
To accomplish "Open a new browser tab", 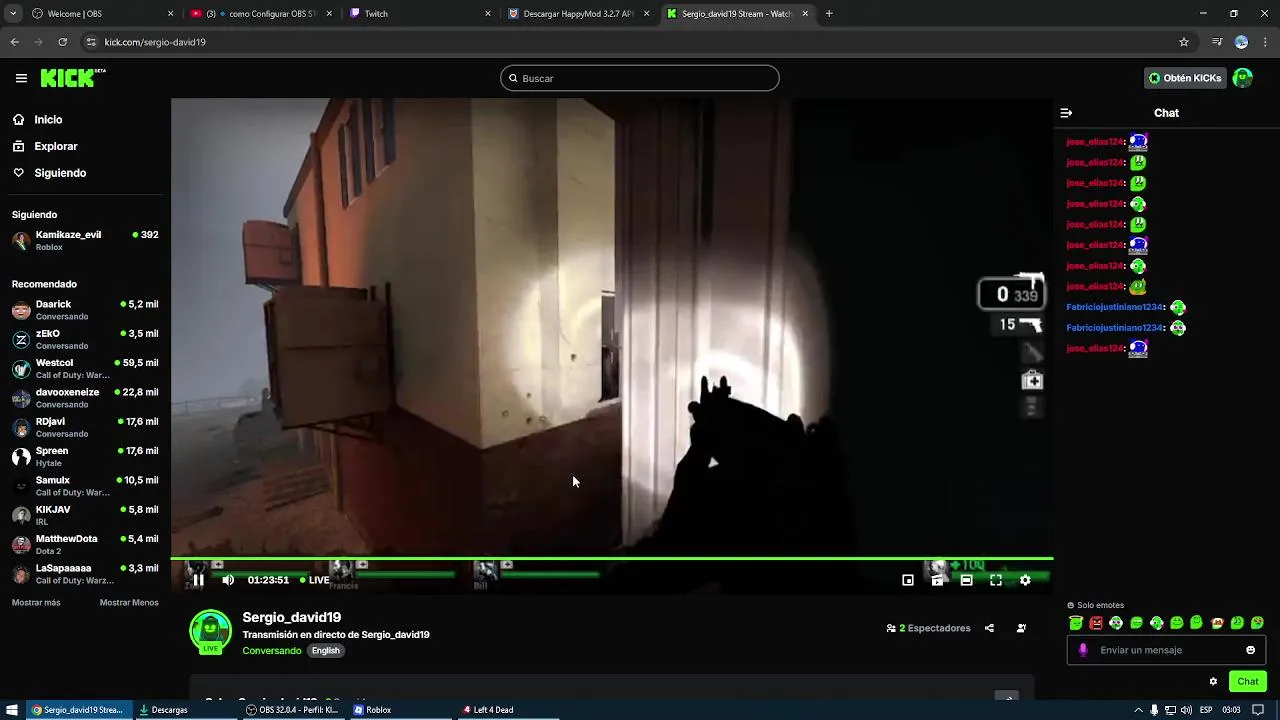I will point(829,14).
